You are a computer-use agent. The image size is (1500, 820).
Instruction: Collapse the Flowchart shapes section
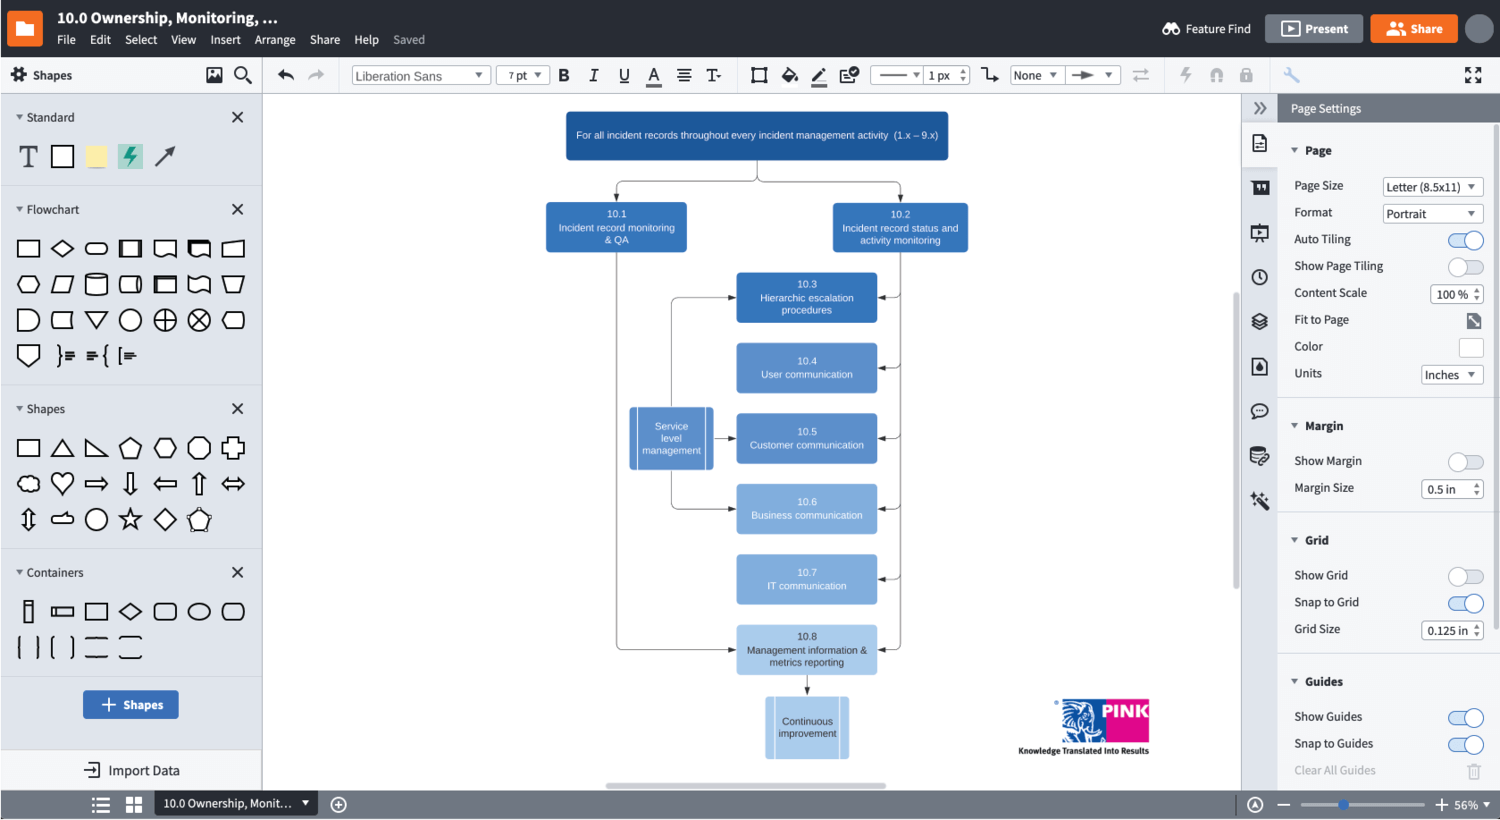pos(20,209)
